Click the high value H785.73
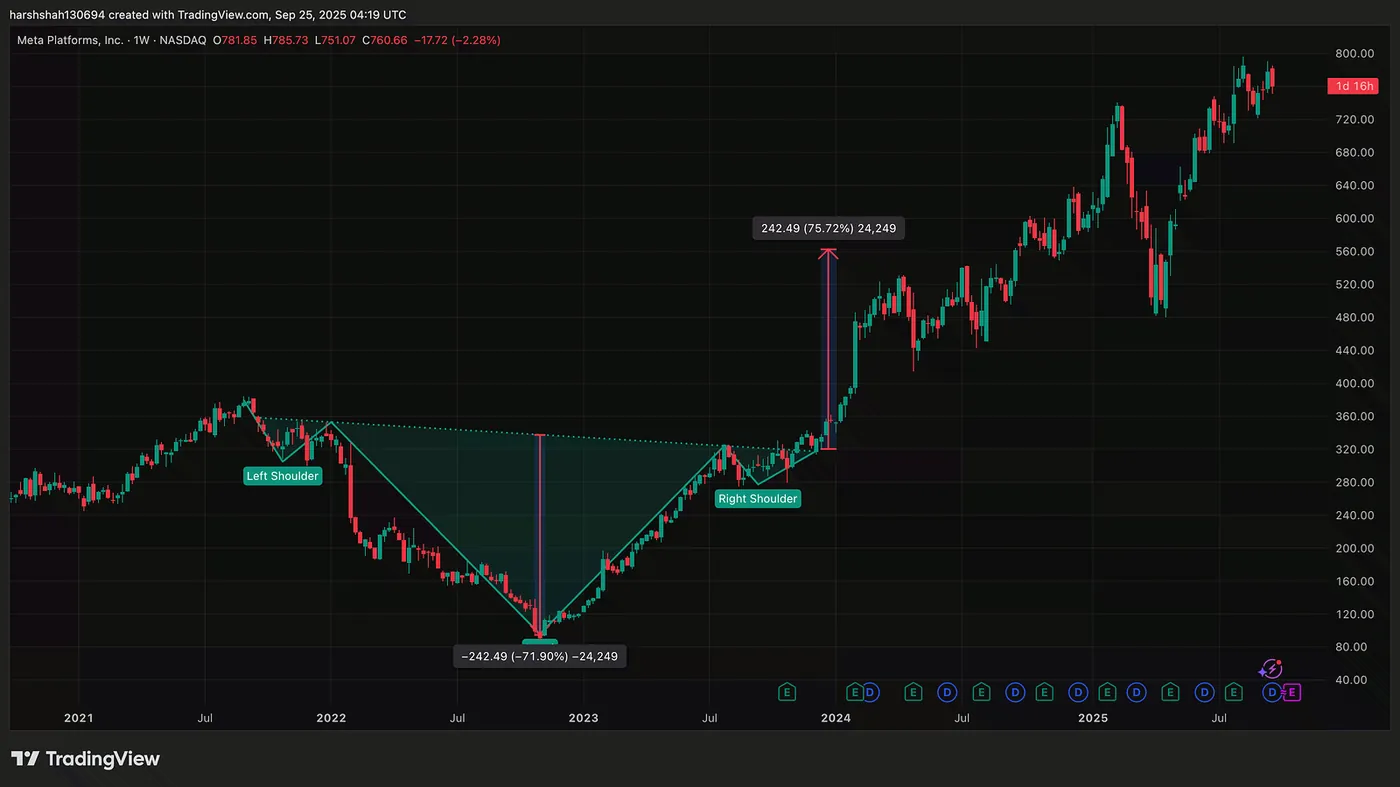This screenshot has width=1400, height=787. point(286,40)
